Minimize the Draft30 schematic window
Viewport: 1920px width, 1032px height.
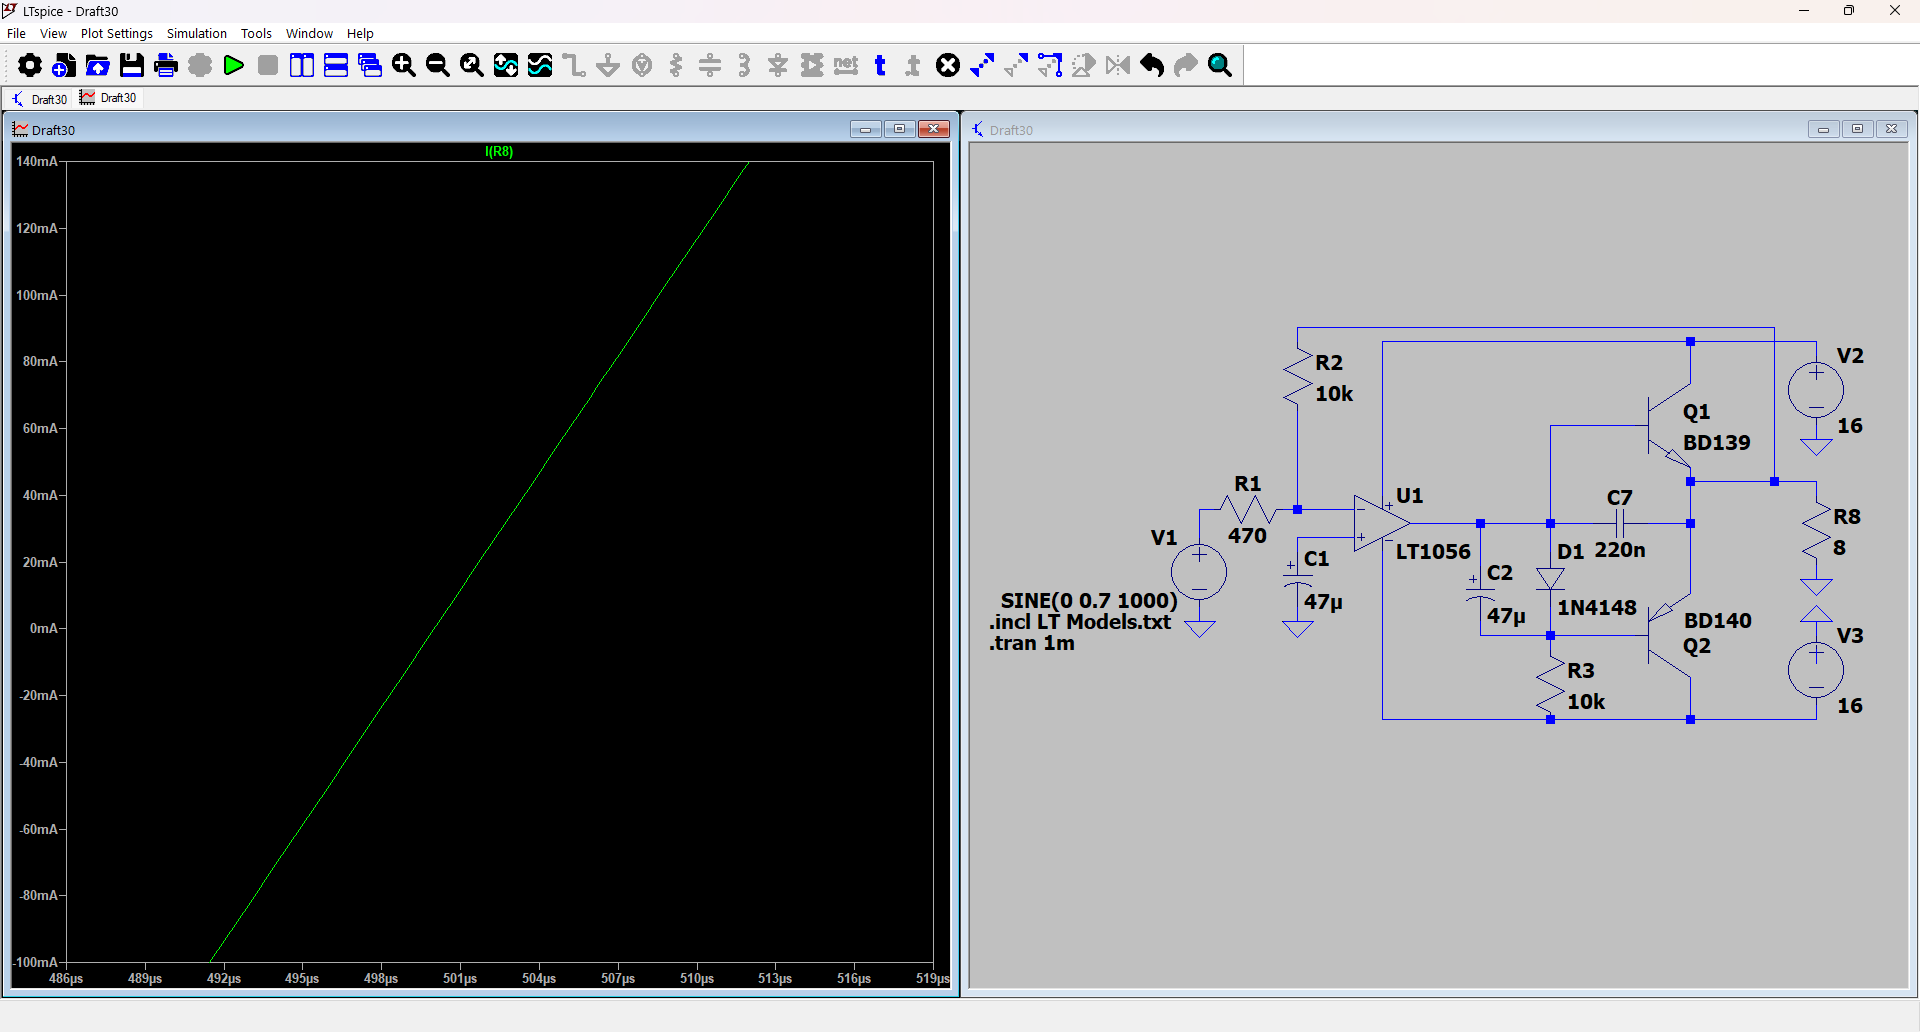[1824, 129]
